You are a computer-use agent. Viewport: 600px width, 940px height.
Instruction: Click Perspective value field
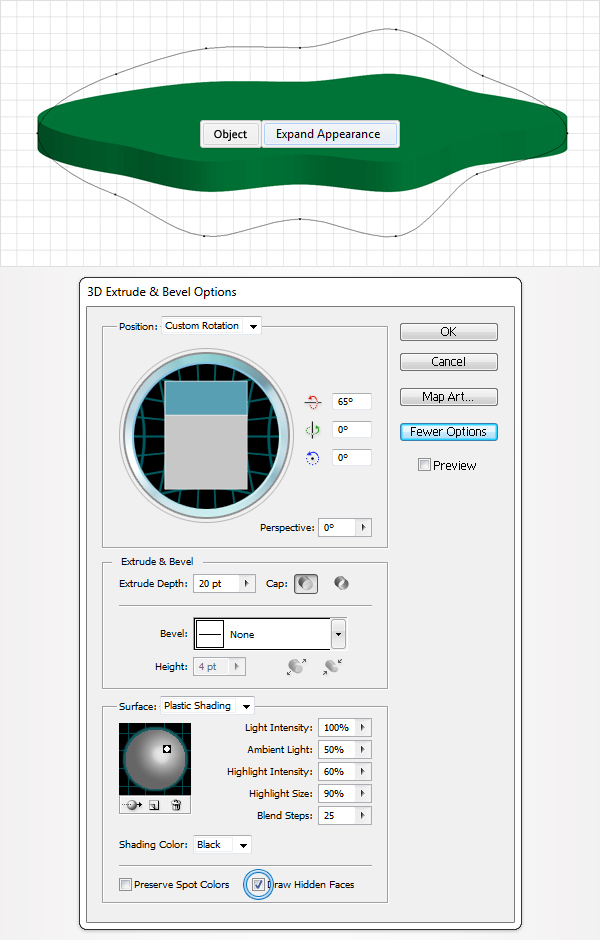click(x=337, y=528)
